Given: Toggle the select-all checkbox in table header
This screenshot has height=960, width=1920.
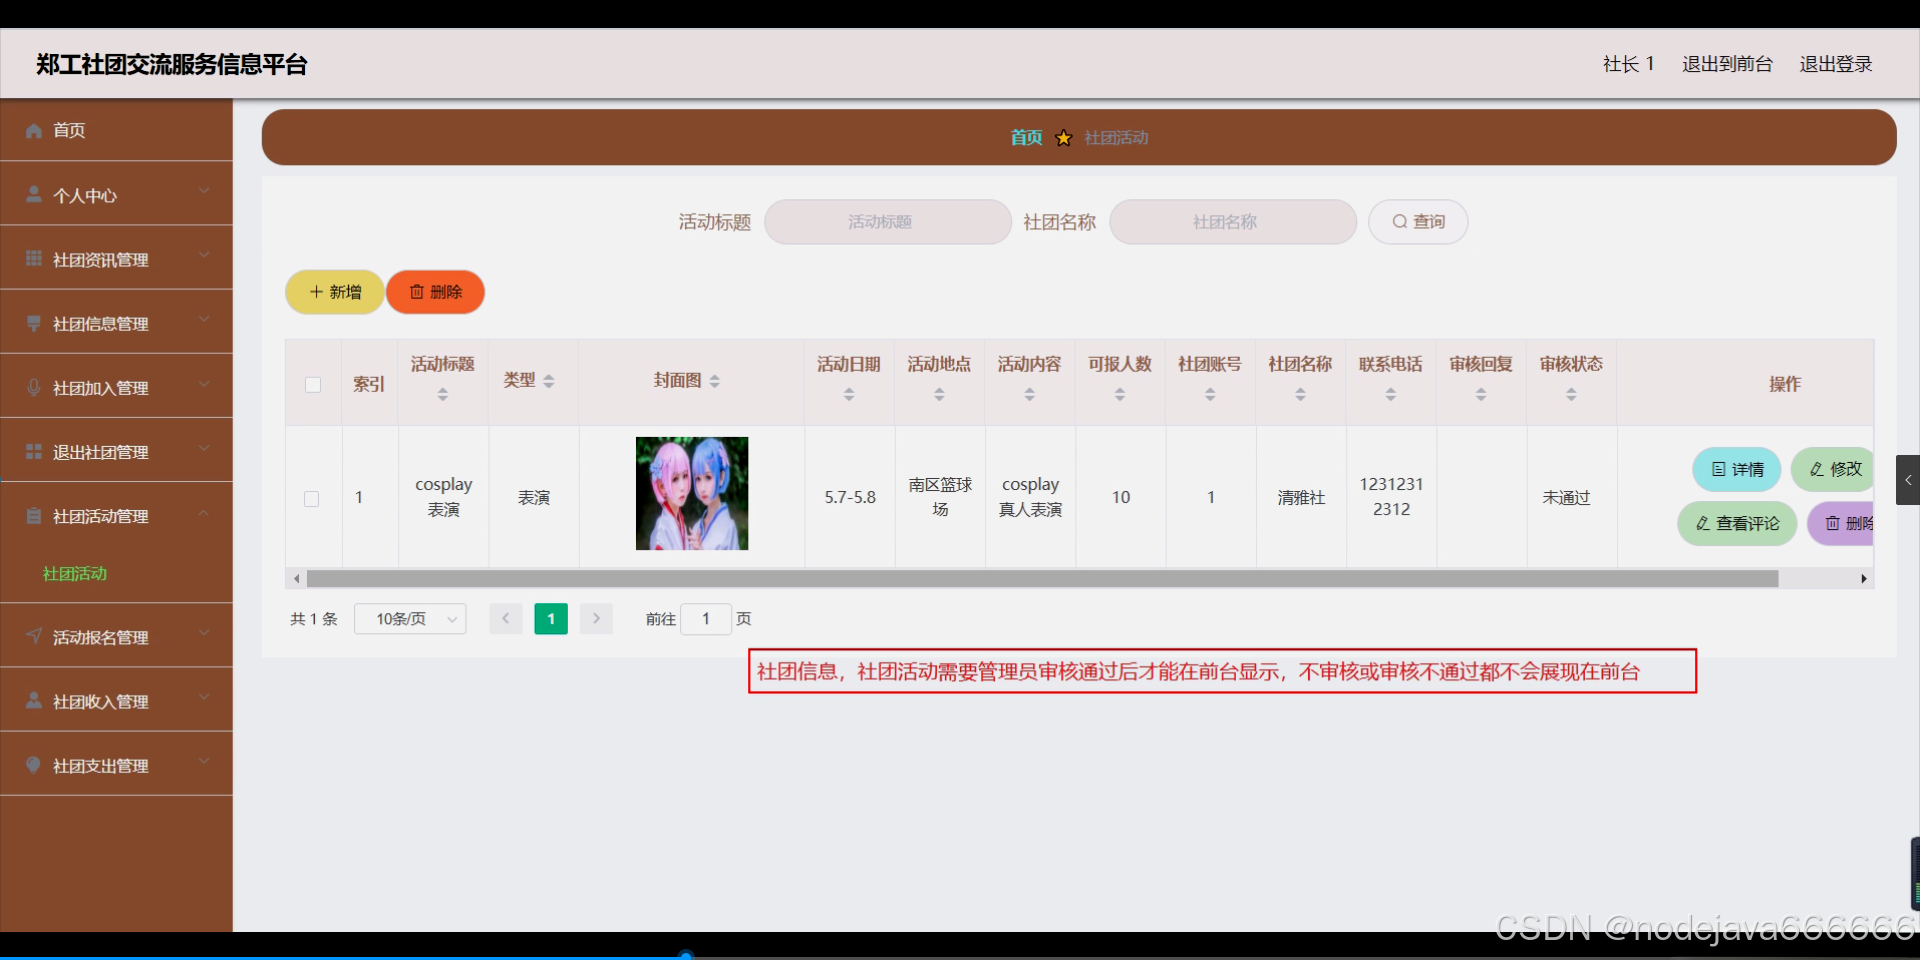Looking at the screenshot, I should (x=313, y=385).
